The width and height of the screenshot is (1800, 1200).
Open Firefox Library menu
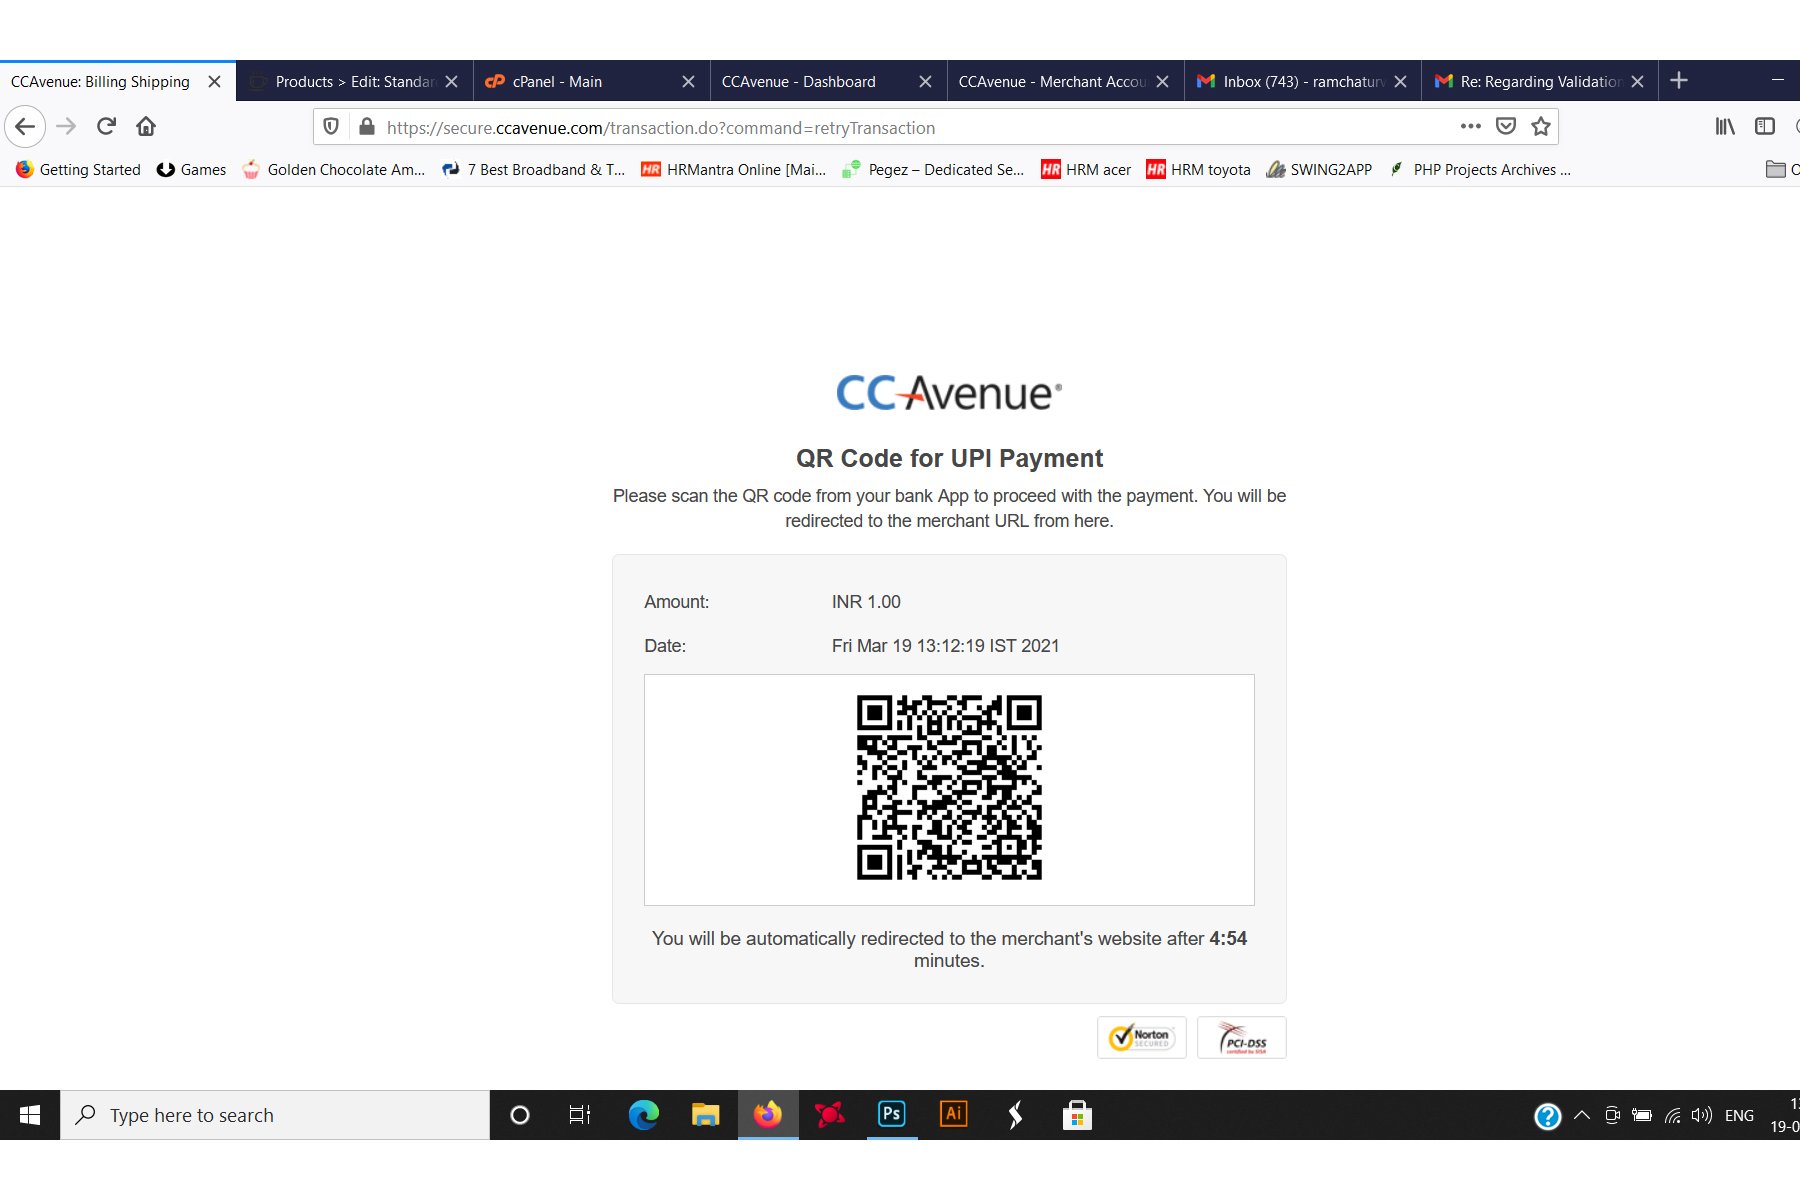tap(1725, 127)
